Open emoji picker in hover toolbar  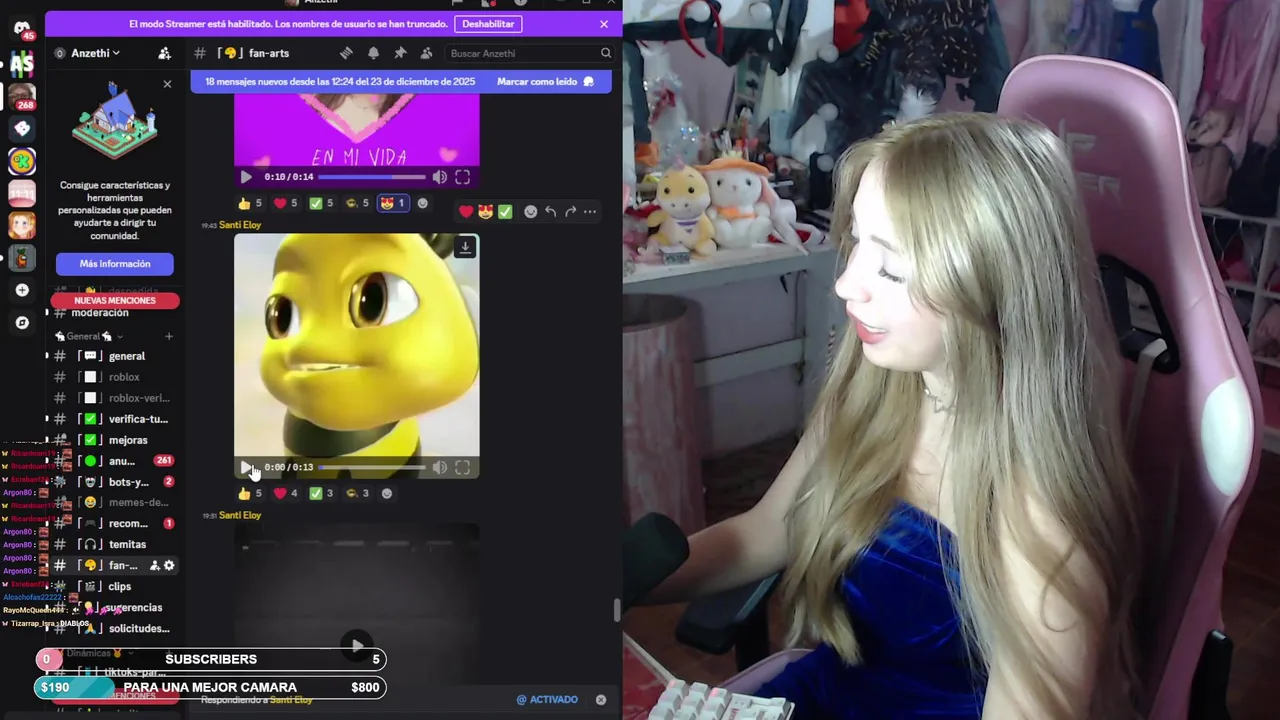click(x=530, y=211)
